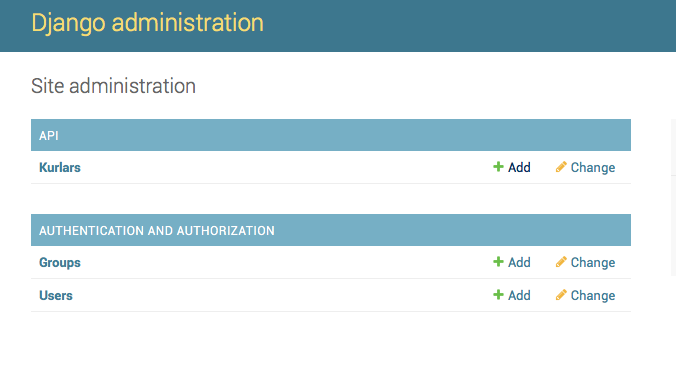
Task: Click the pencil icon in Groups row
Action: click(561, 262)
